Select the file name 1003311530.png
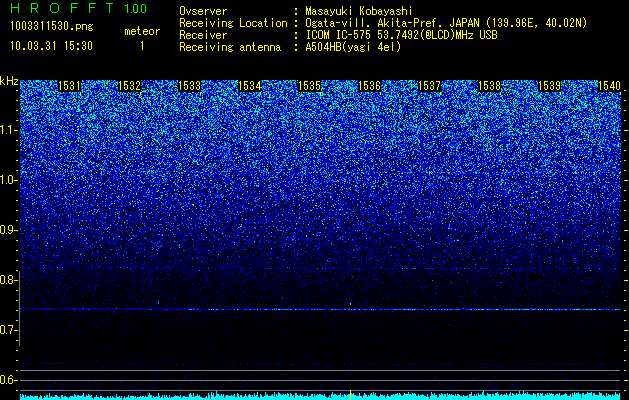This screenshot has height=400, width=629. [52, 26]
